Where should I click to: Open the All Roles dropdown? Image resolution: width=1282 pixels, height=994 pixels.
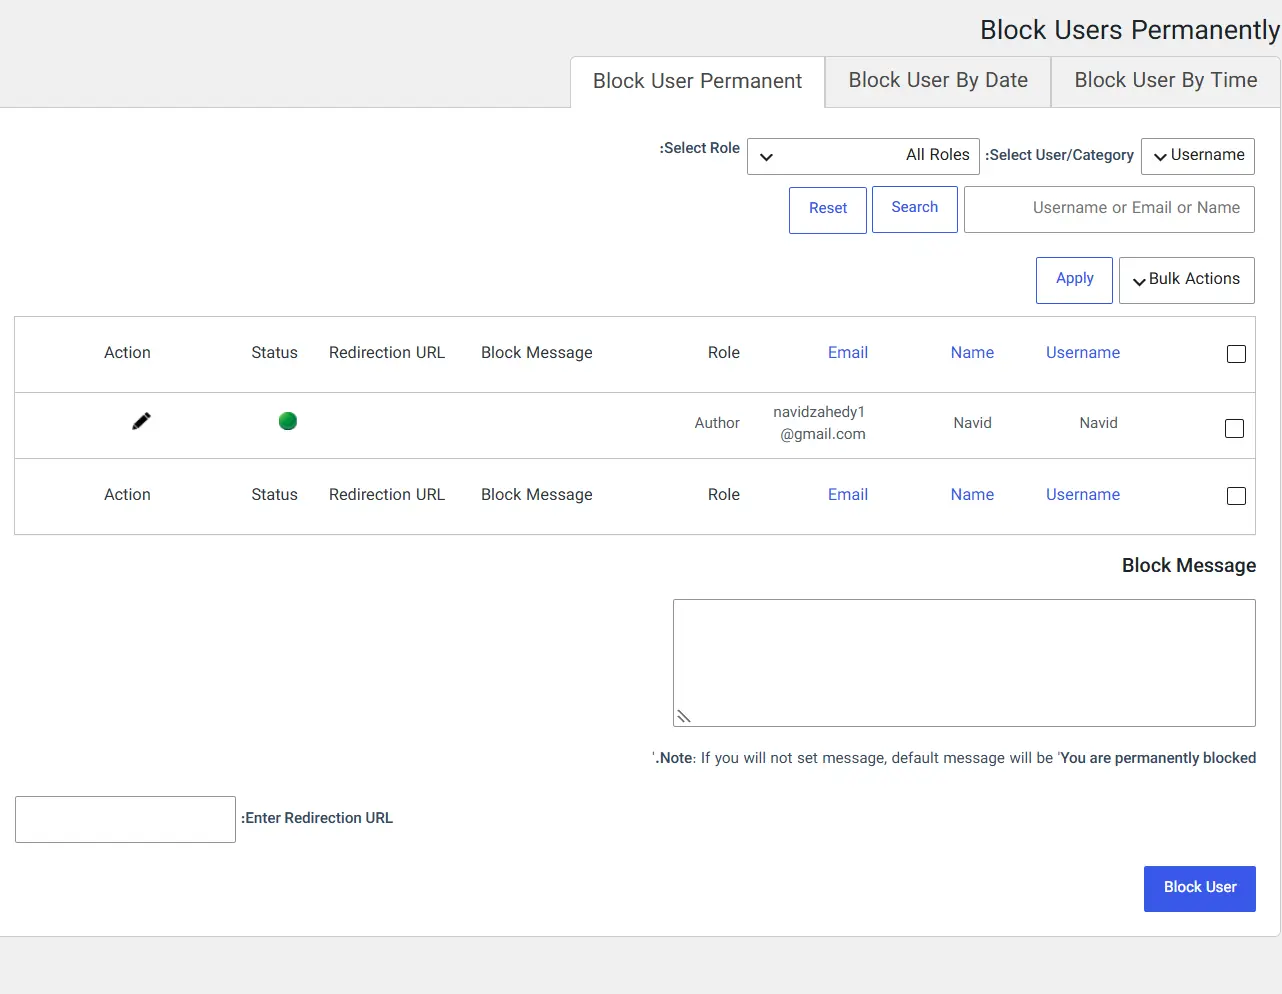coord(863,156)
